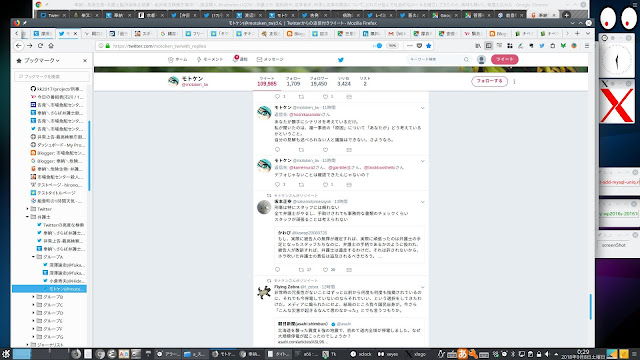Select the Tweets count 109,985
The image size is (640, 360).
(x=267, y=81)
